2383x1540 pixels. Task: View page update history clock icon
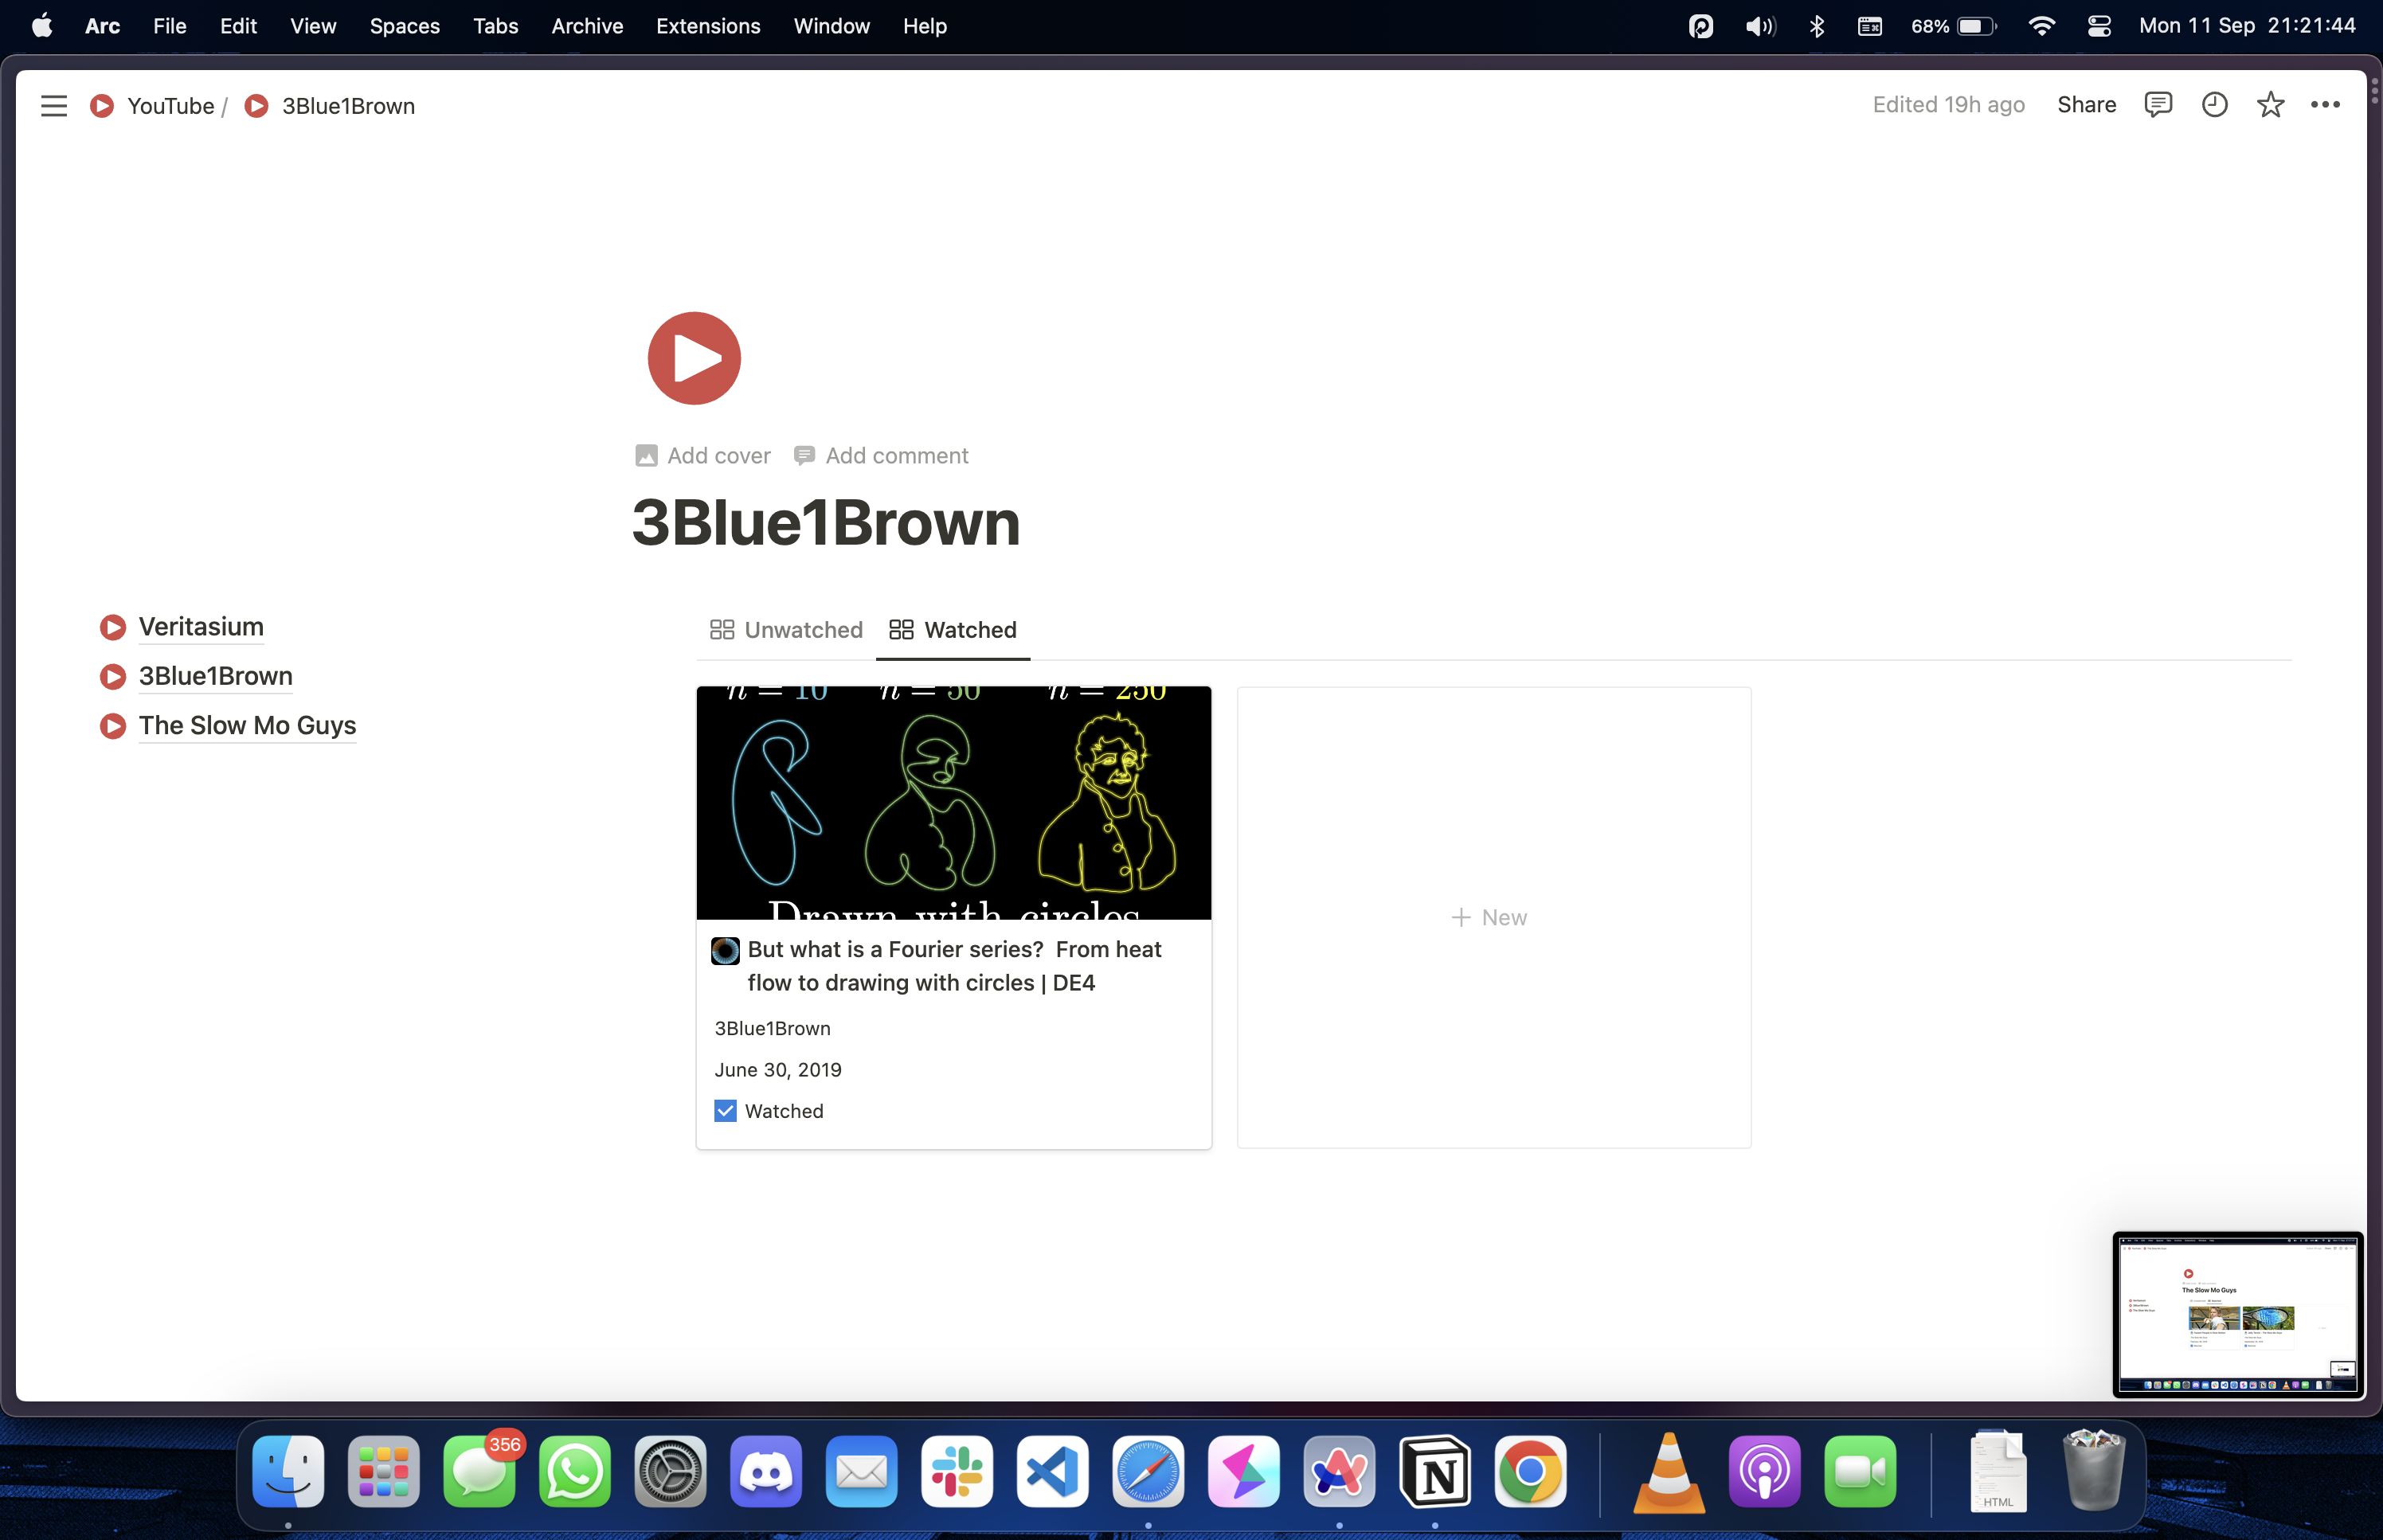[2214, 105]
